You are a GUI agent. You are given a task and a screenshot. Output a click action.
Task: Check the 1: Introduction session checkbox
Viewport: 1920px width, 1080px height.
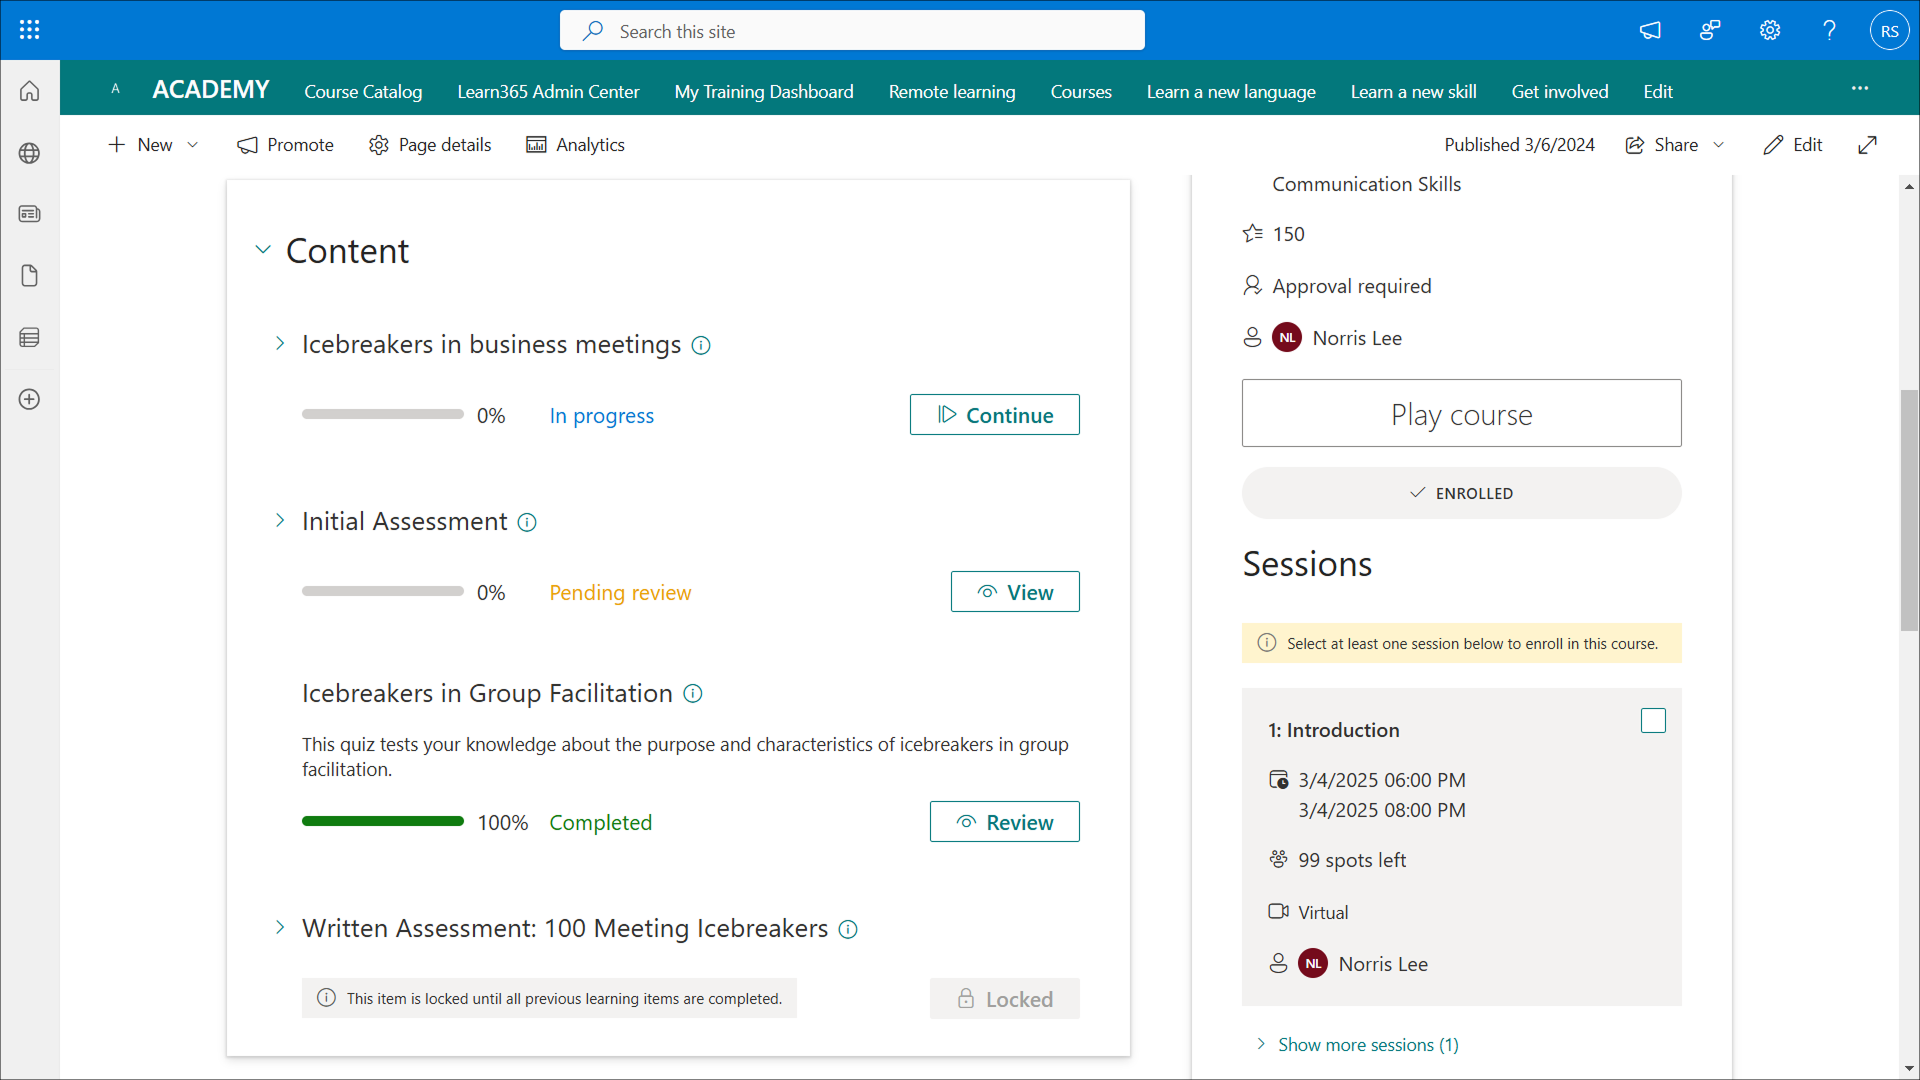(1653, 720)
